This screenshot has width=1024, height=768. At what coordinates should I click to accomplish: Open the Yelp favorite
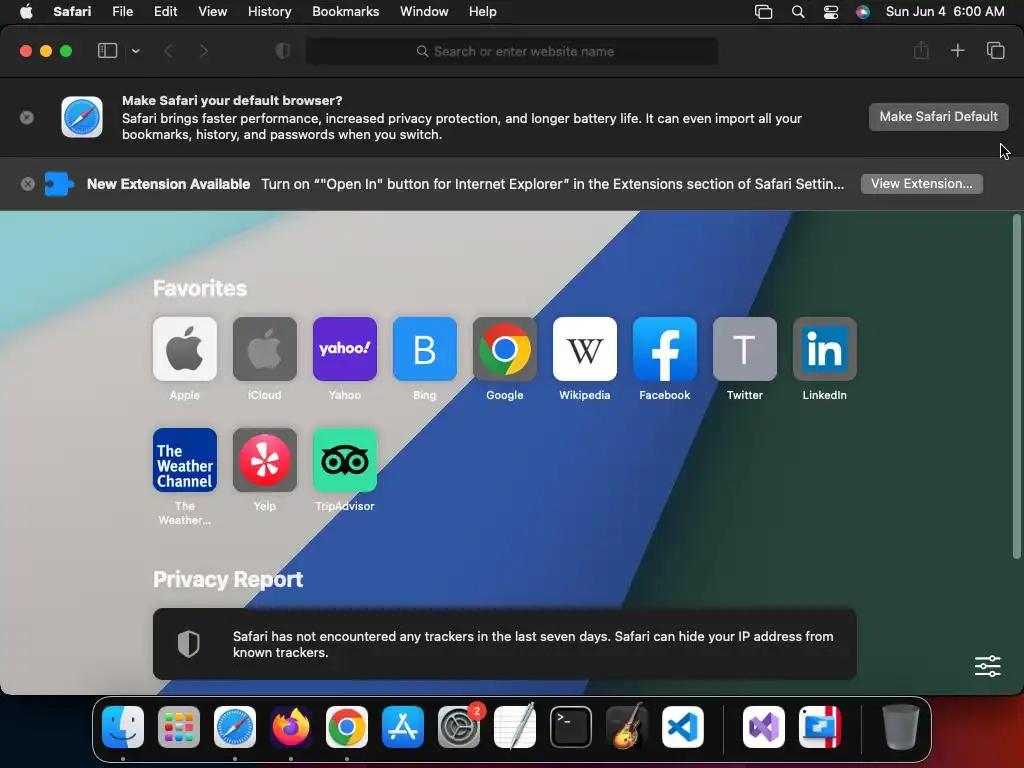(x=264, y=460)
